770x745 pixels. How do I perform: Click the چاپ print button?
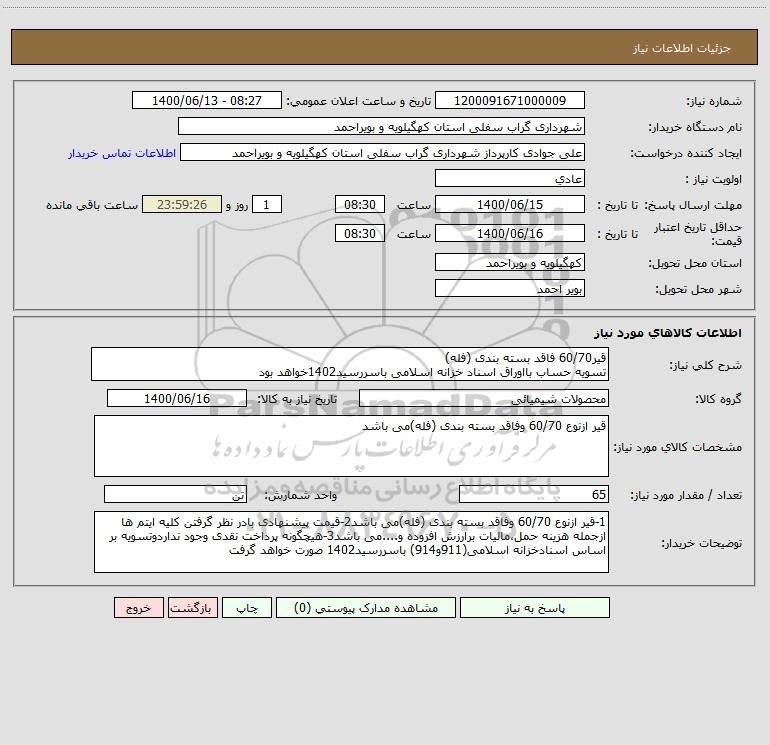click(247, 608)
